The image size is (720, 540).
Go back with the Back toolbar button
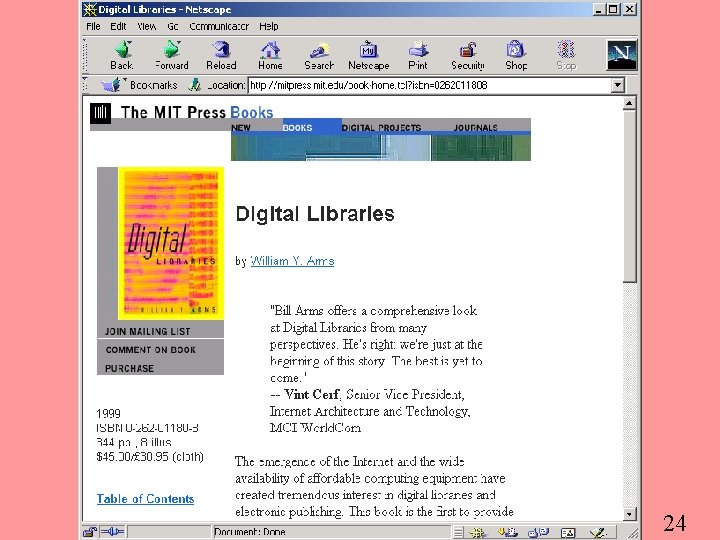[122, 56]
